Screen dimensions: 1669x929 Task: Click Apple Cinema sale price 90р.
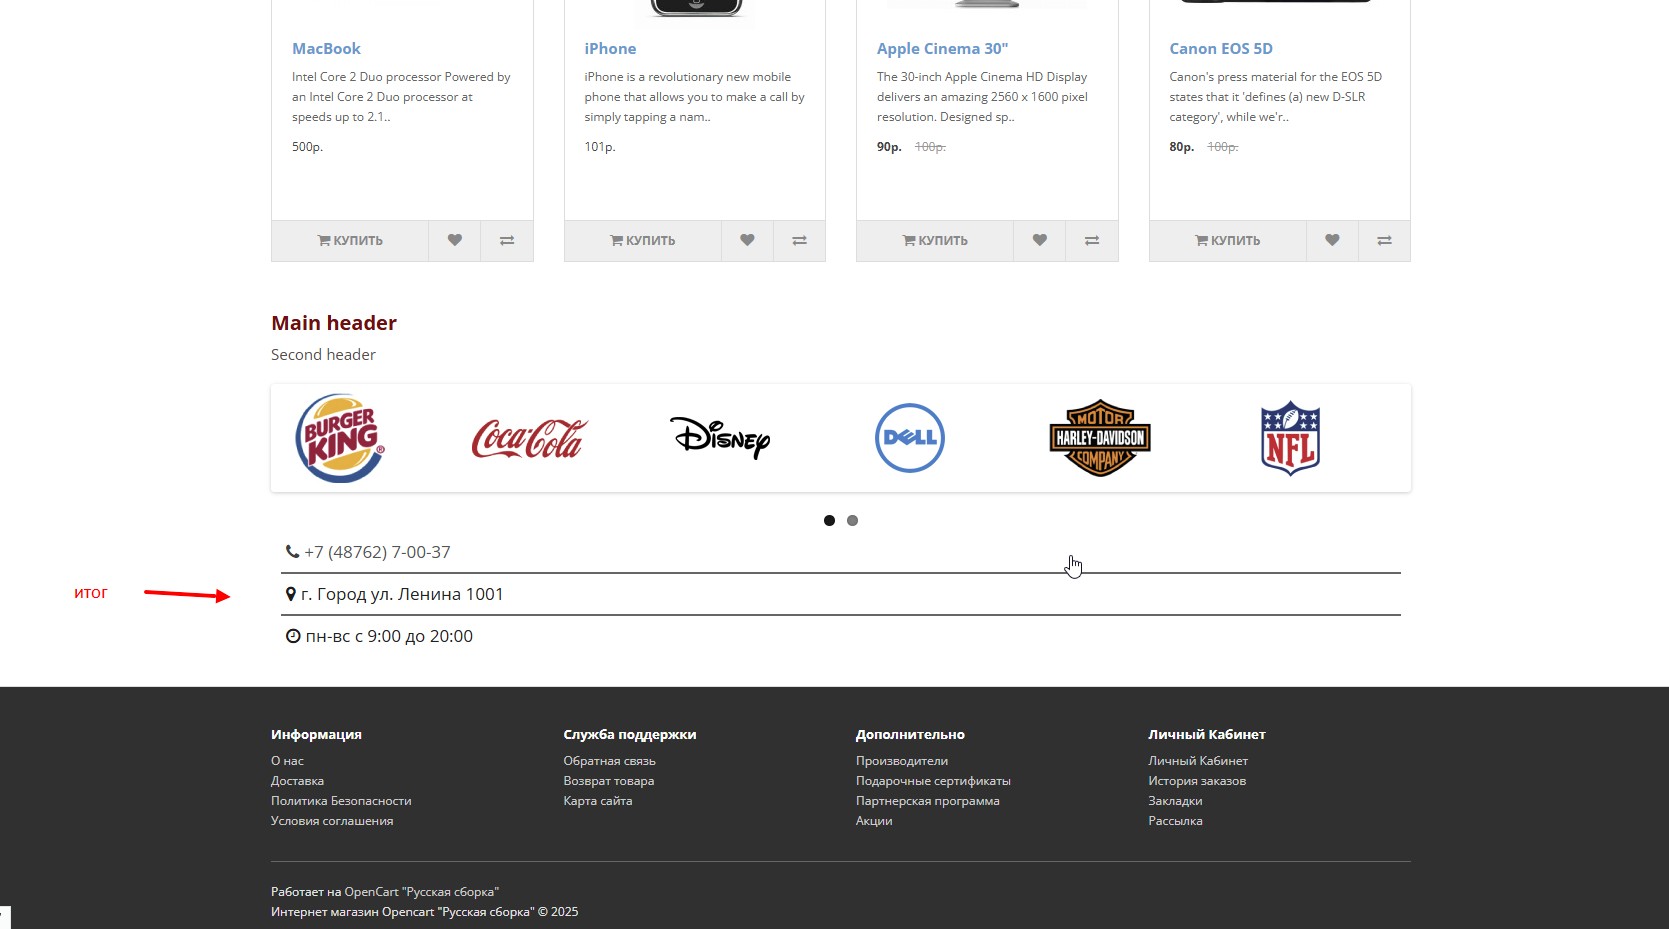[889, 147]
